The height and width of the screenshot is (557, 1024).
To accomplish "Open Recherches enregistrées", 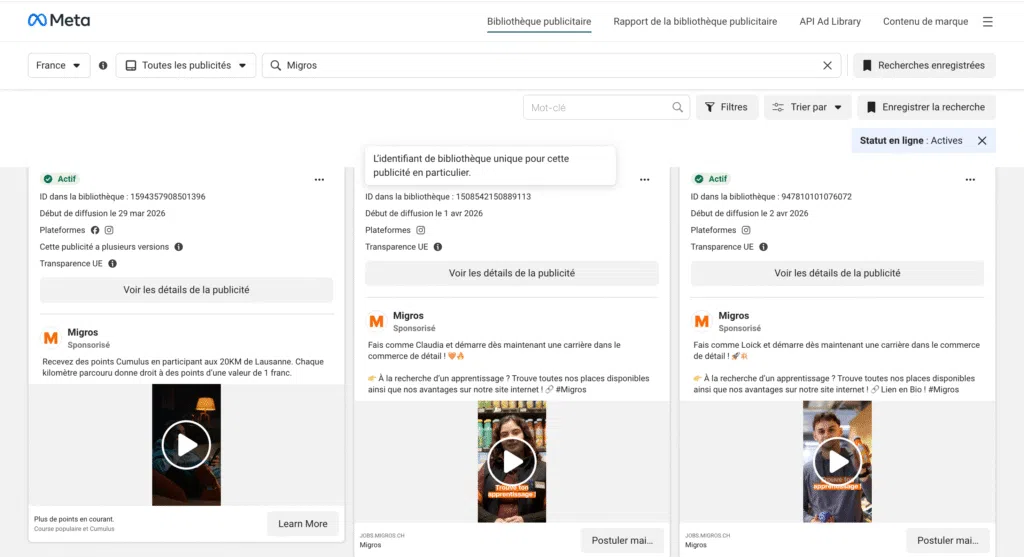I will [x=924, y=65].
